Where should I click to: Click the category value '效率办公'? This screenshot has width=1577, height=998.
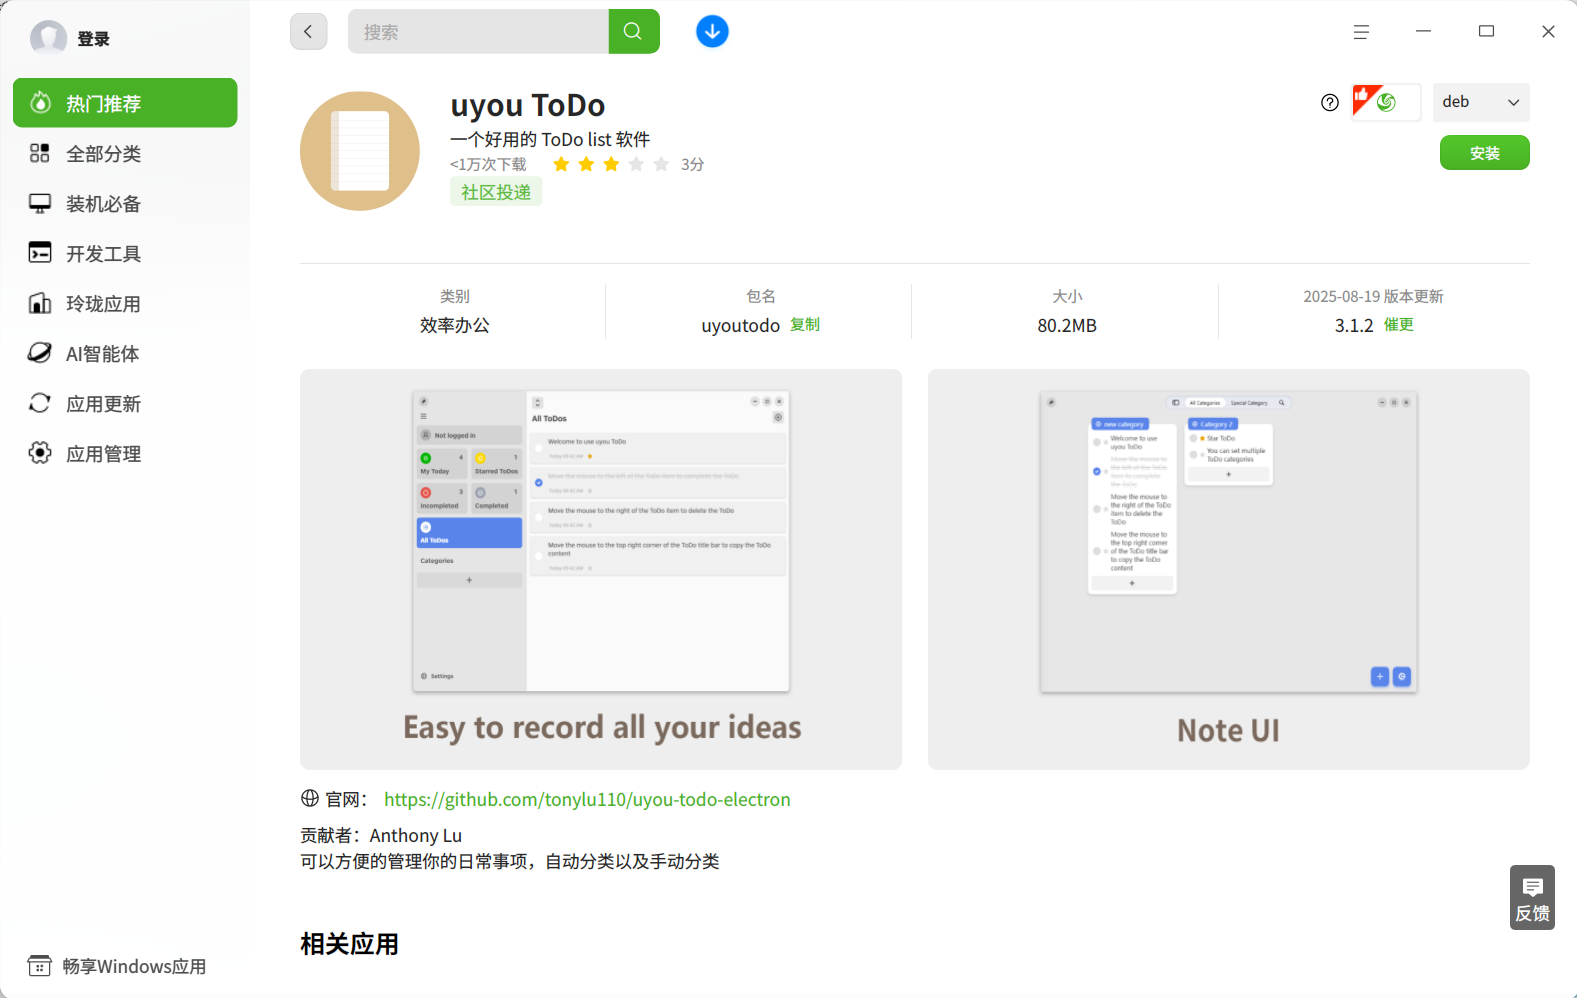coord(455,326)
